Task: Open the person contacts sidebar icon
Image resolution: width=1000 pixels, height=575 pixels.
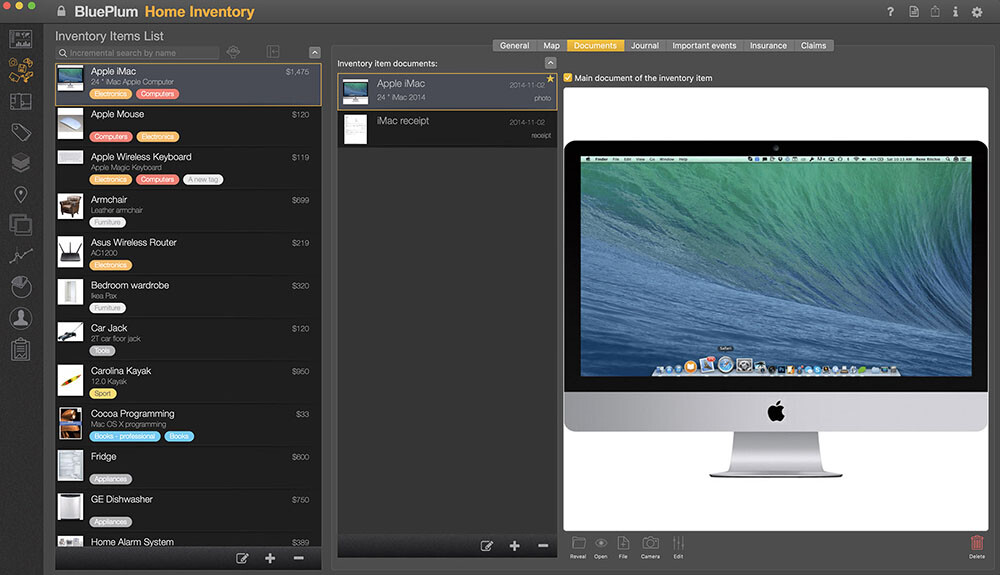Action: pos(20,317)
